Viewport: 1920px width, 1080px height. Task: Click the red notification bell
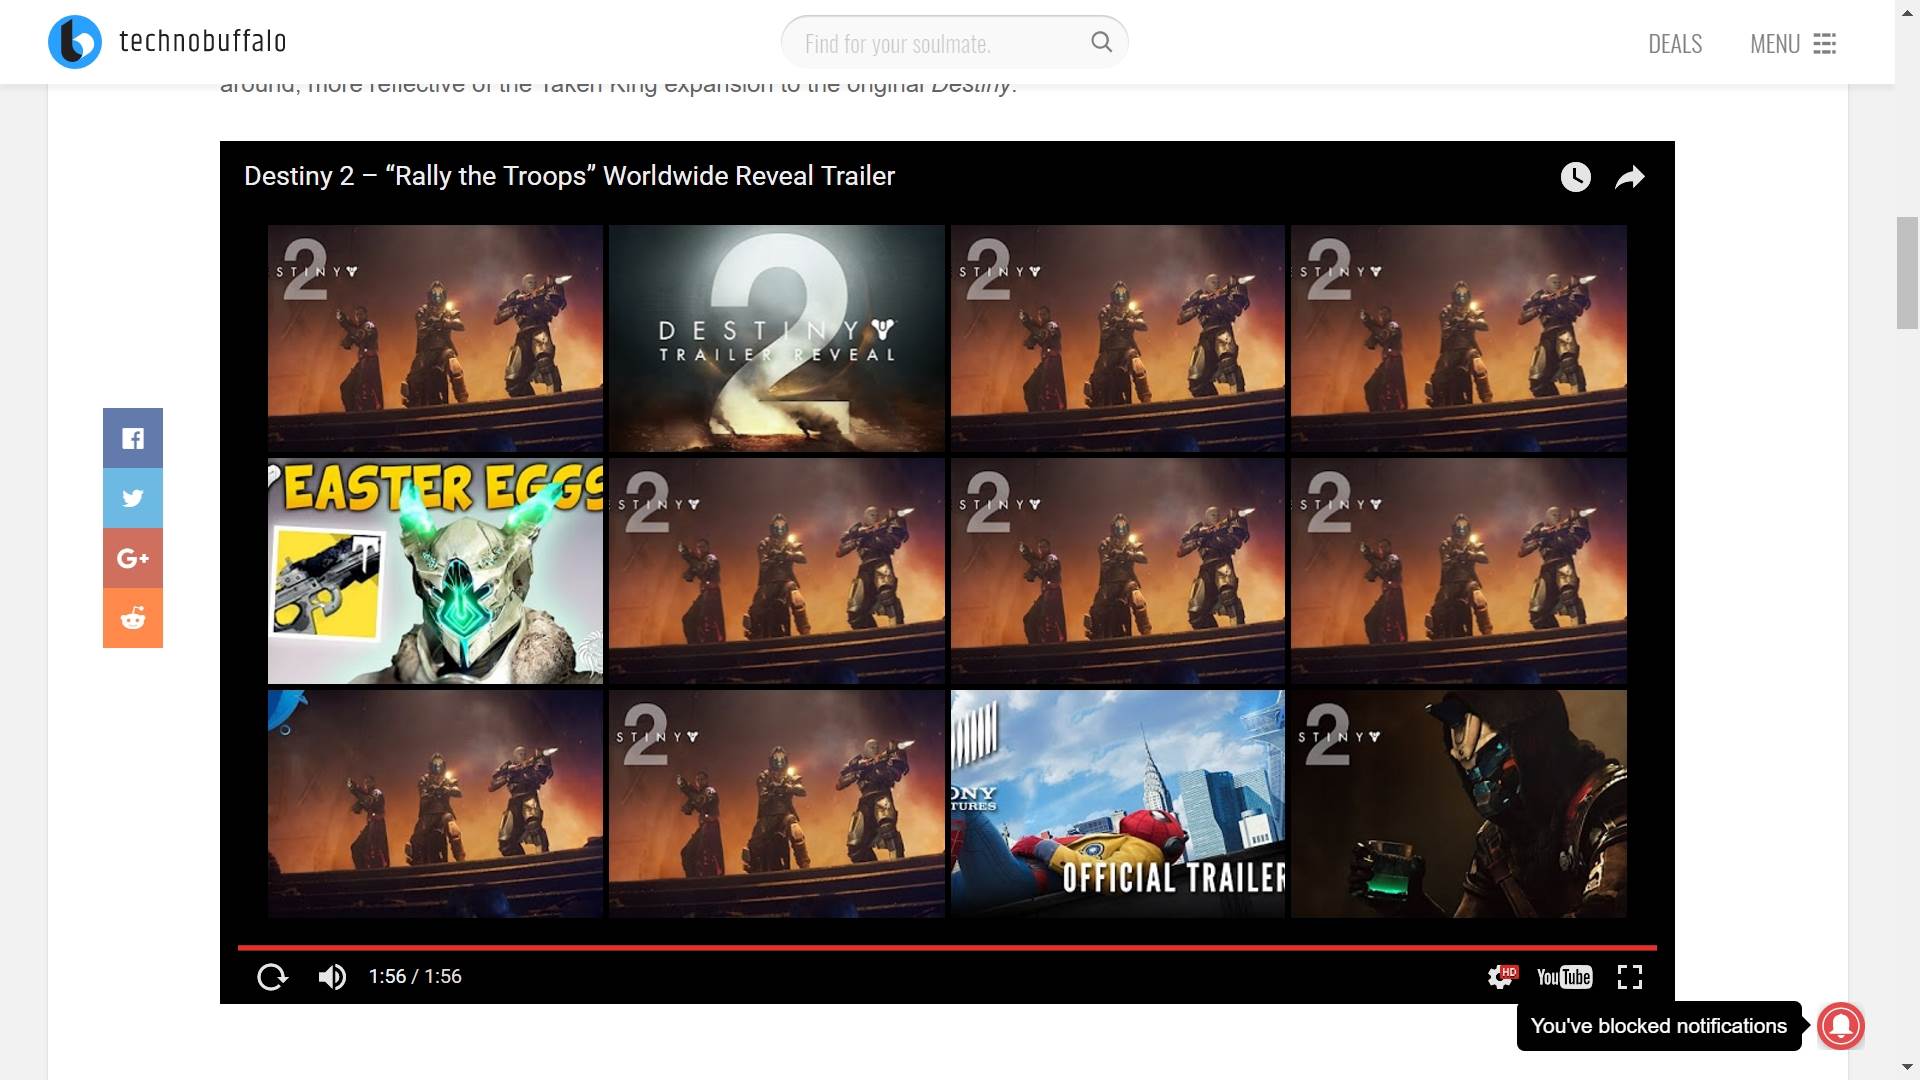(x=1840, y=1026)
